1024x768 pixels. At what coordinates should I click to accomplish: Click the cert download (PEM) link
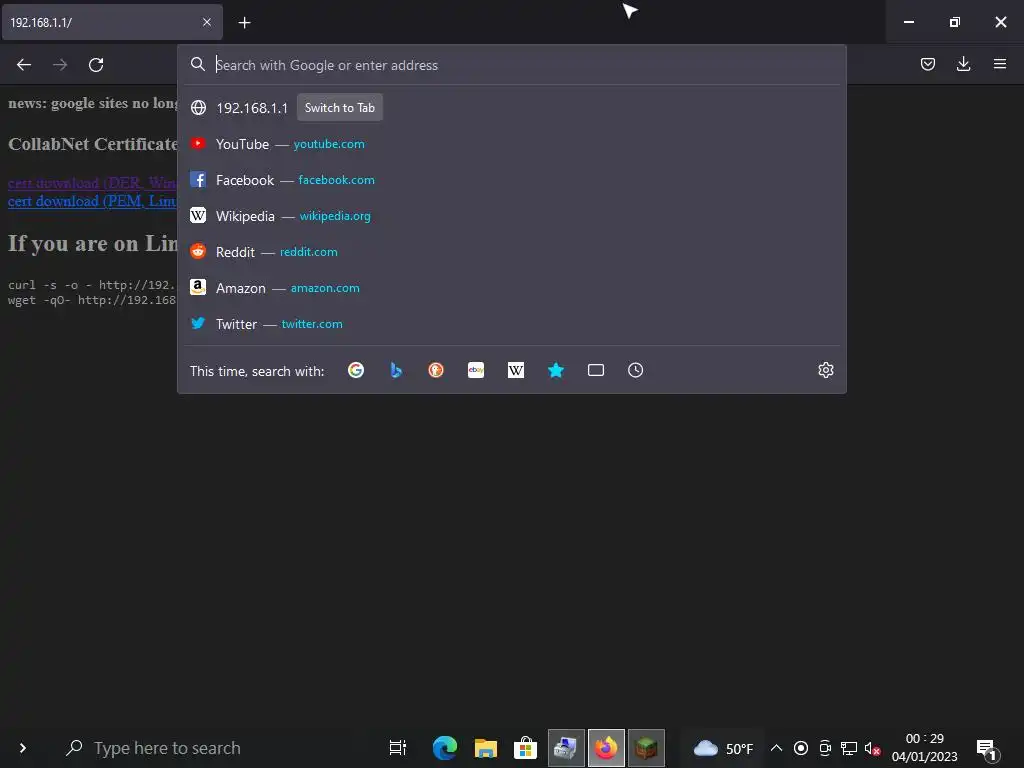[x=92, y=201]
